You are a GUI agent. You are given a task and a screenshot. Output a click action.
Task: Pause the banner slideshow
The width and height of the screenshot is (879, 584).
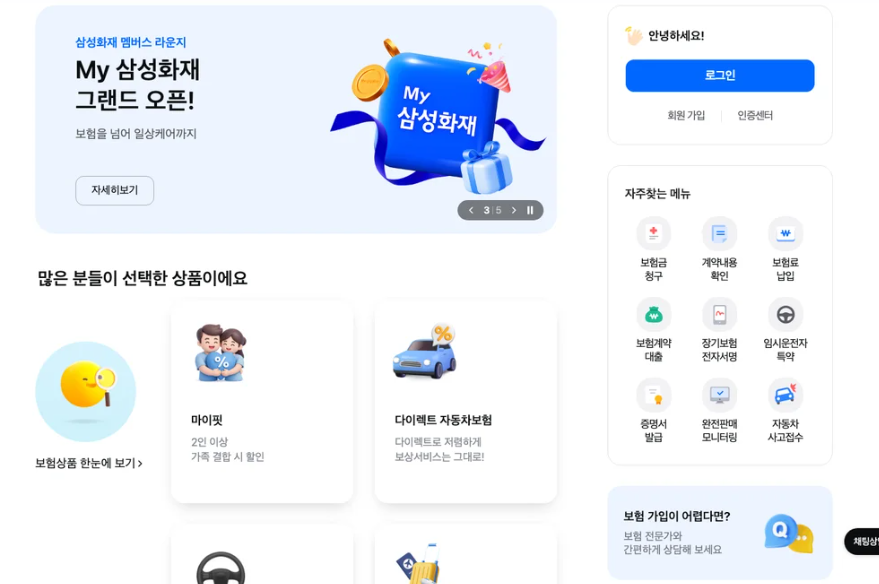point(530,210)
